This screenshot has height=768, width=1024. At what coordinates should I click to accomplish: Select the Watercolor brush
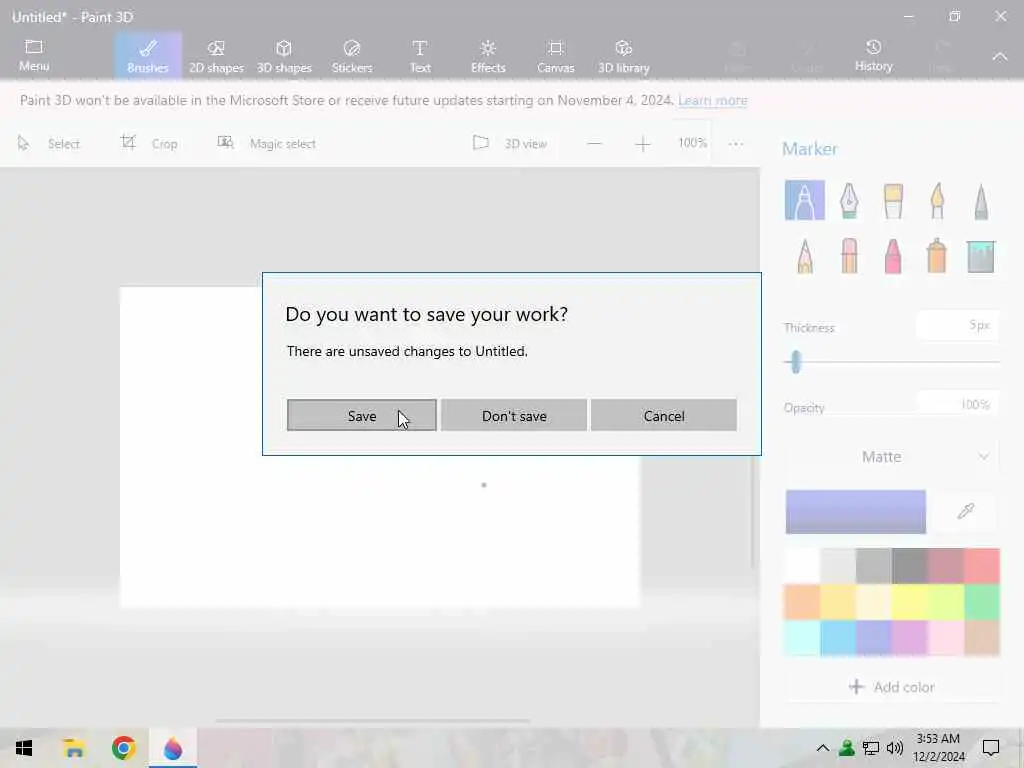click(x=937, y=200)
